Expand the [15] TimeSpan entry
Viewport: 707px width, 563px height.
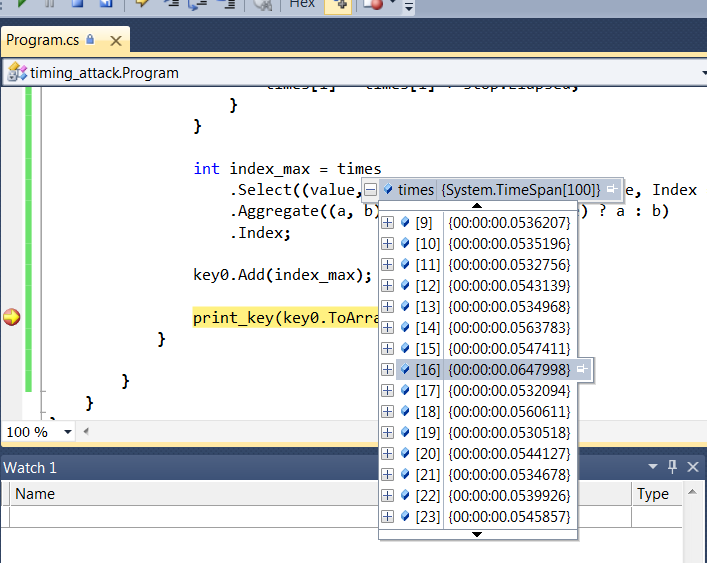click(x=387, y=348)
